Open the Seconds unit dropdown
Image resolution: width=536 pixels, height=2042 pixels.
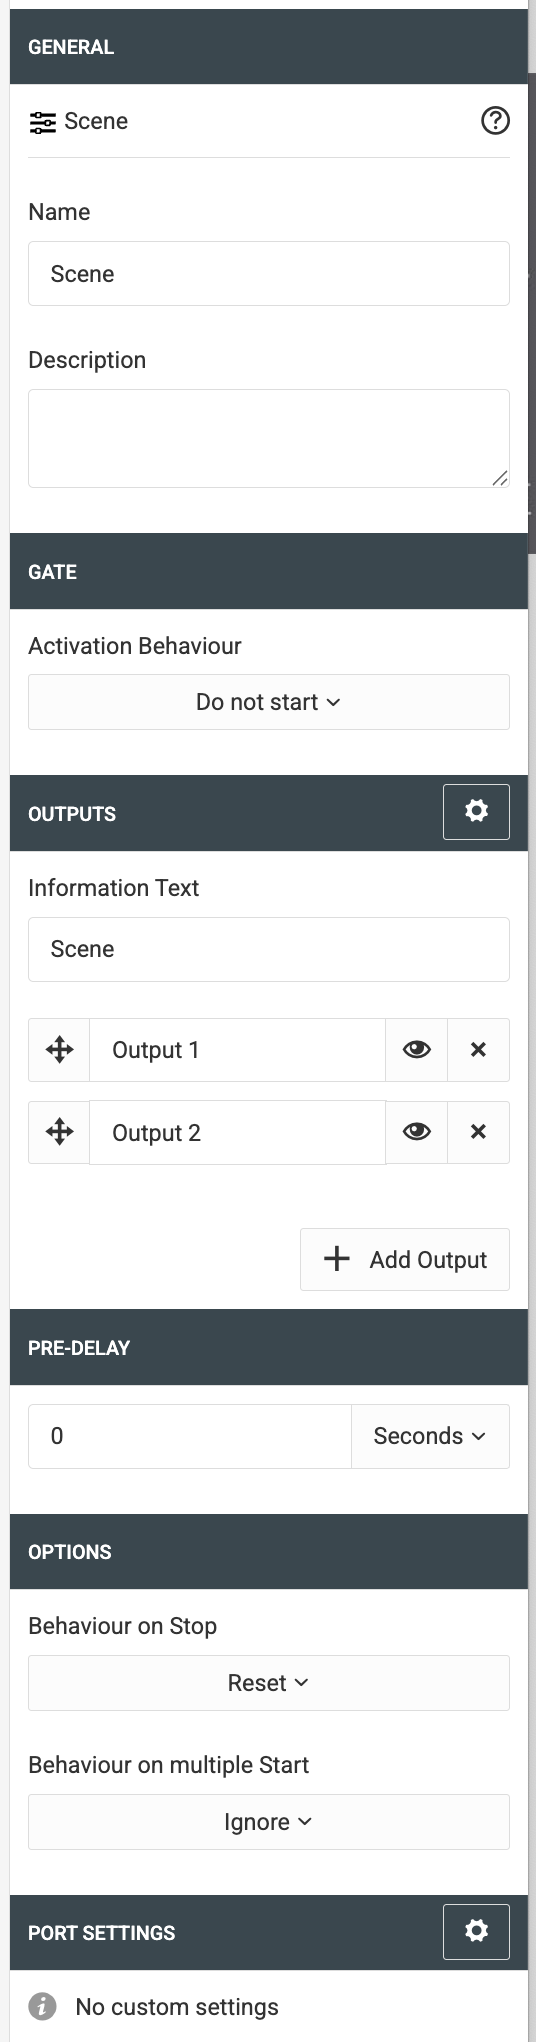pos(430,1436)
